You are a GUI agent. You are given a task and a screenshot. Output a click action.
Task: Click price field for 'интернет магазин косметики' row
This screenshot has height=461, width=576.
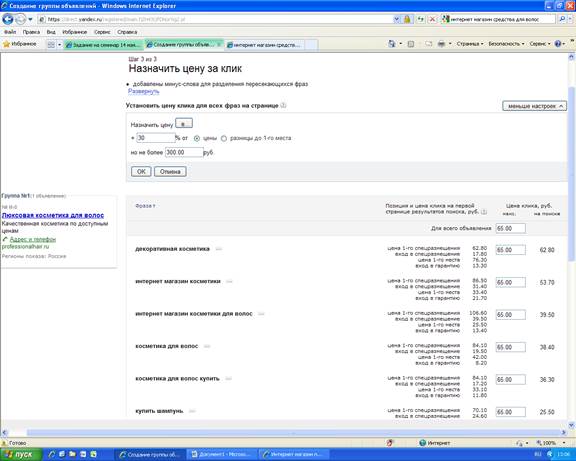(x=511, y=282)
